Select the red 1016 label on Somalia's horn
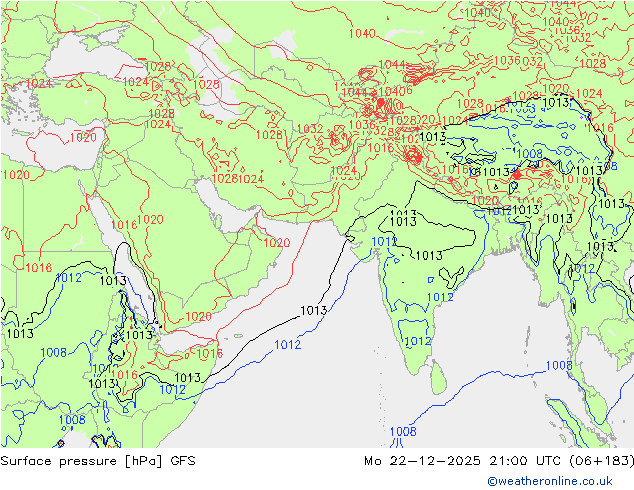634x490 pixels. click(209, 354)
